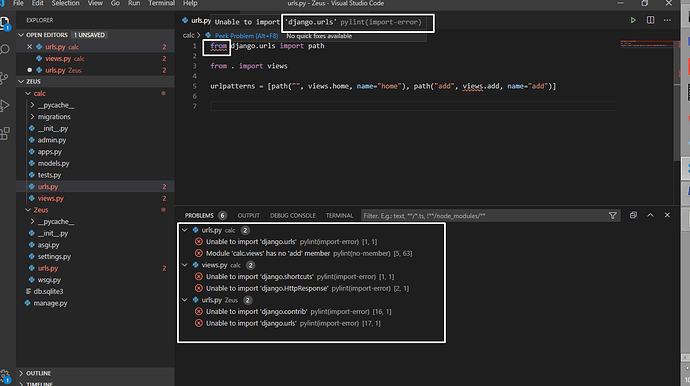Open the Search view in activity bar

pyautogui.click(x=5, y=50)
